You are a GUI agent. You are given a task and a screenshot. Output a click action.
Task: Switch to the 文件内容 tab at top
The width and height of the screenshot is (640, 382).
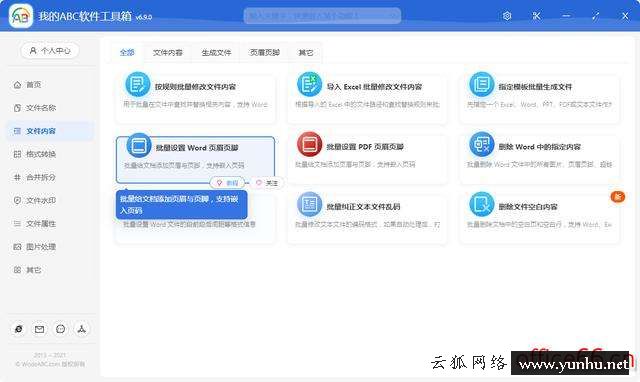pyautogui.click(x=167, y=53)
